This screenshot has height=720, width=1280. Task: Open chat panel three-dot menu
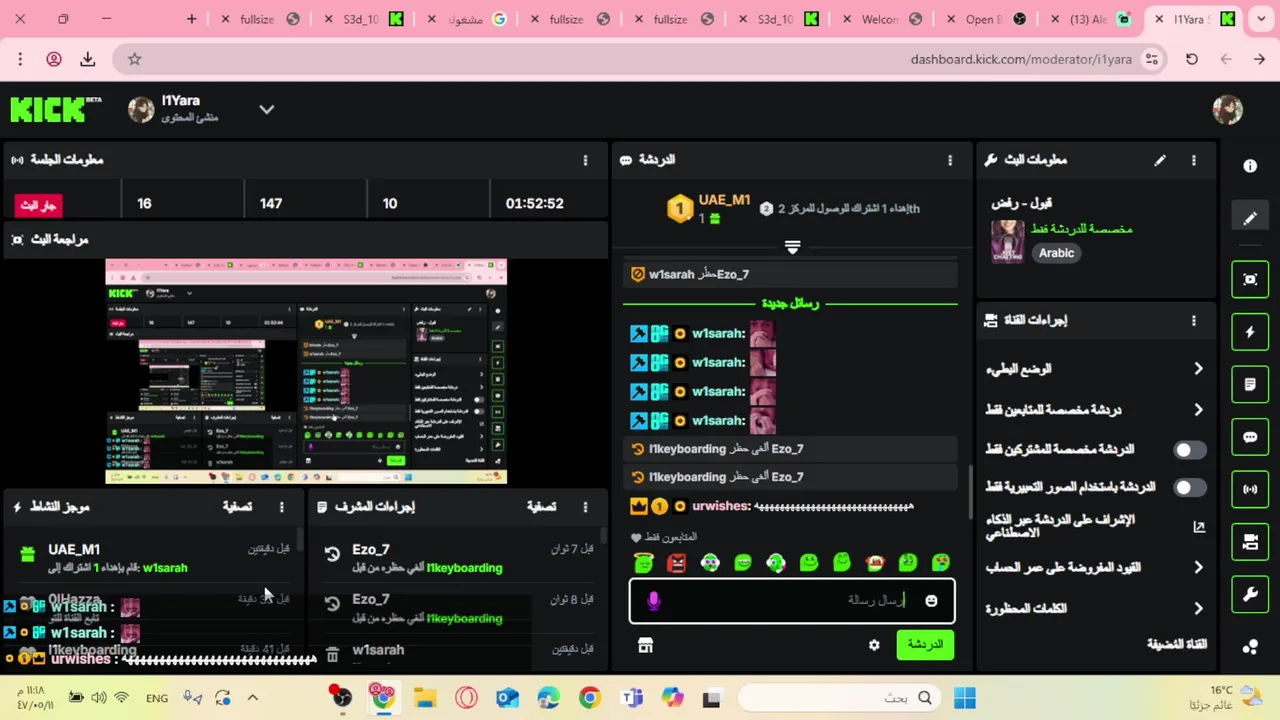coord(950,160)
